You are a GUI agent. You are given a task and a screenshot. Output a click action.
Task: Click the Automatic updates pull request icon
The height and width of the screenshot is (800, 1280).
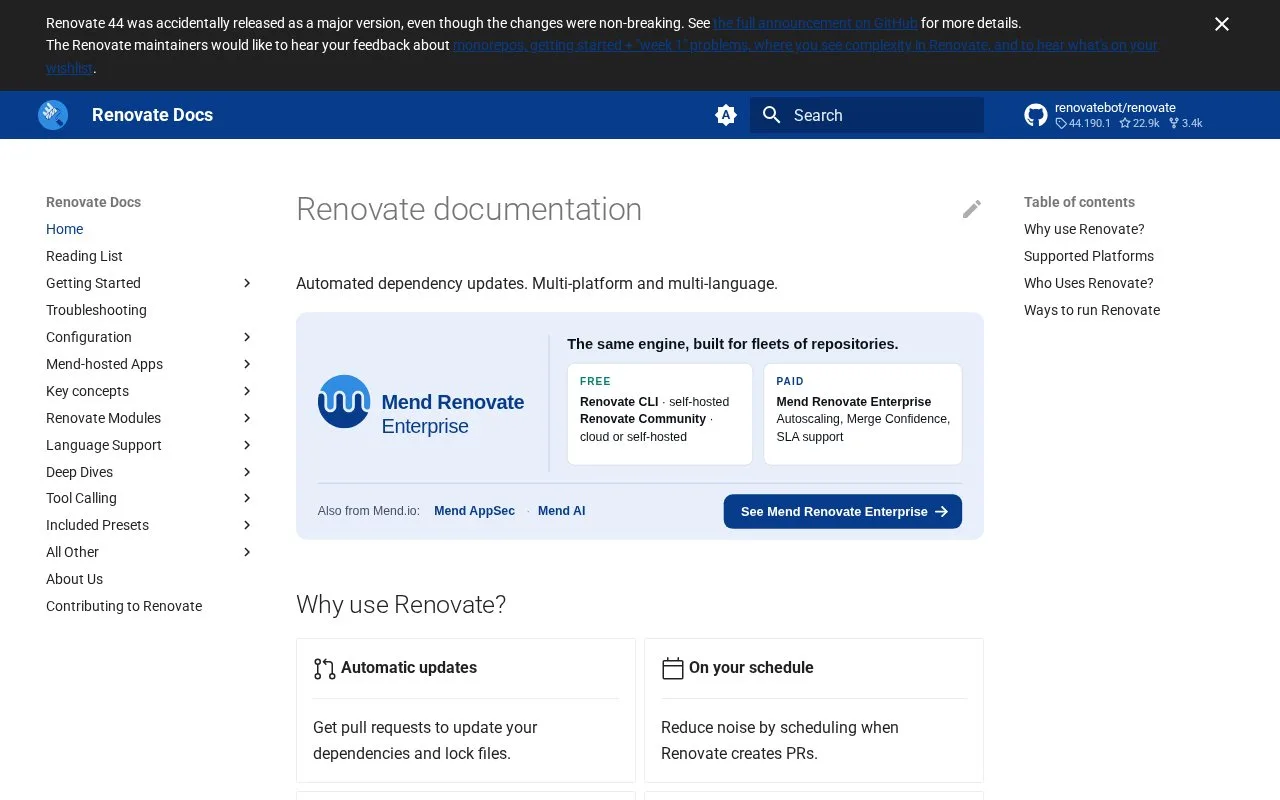[324, 668]
